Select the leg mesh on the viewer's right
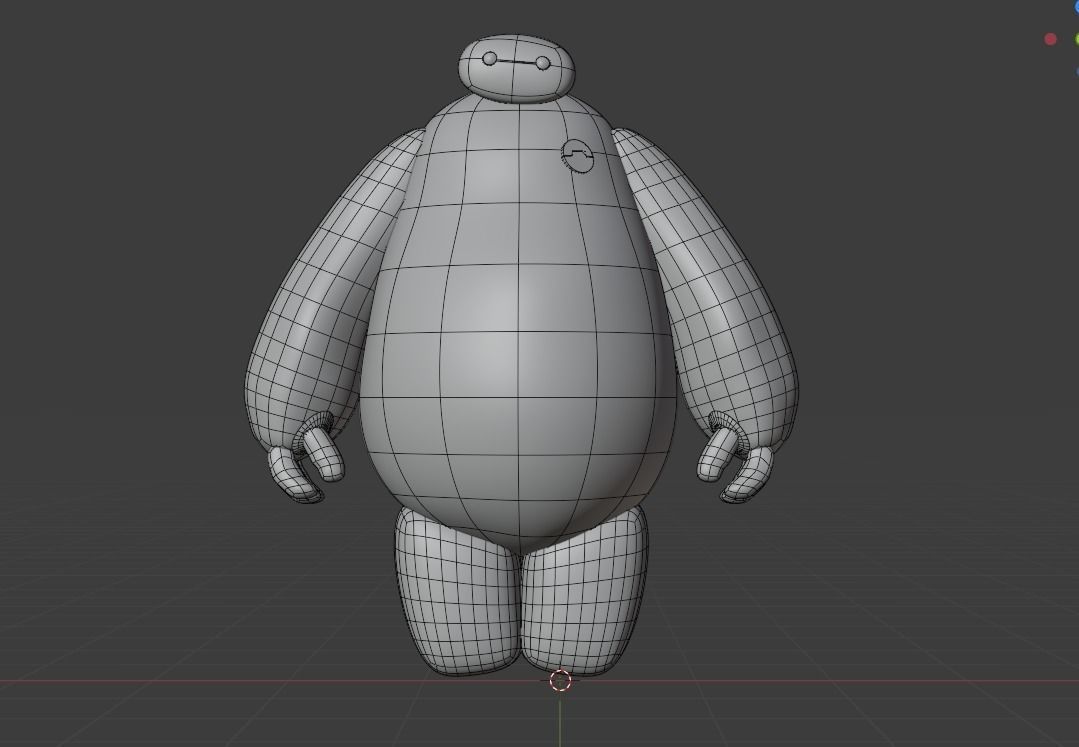The width and height of the screenshot is (1079, 747). coord(584,592)
